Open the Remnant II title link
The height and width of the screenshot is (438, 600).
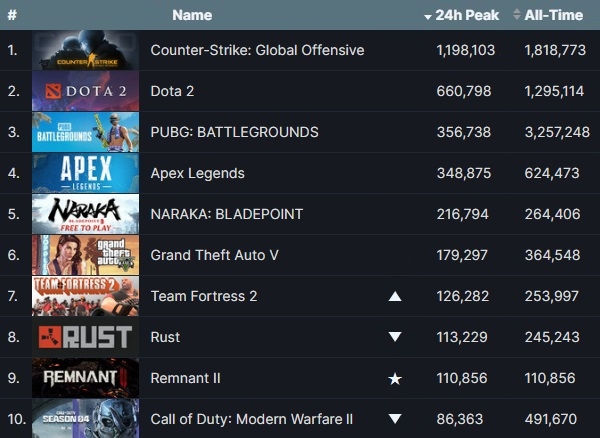[186, 378]
